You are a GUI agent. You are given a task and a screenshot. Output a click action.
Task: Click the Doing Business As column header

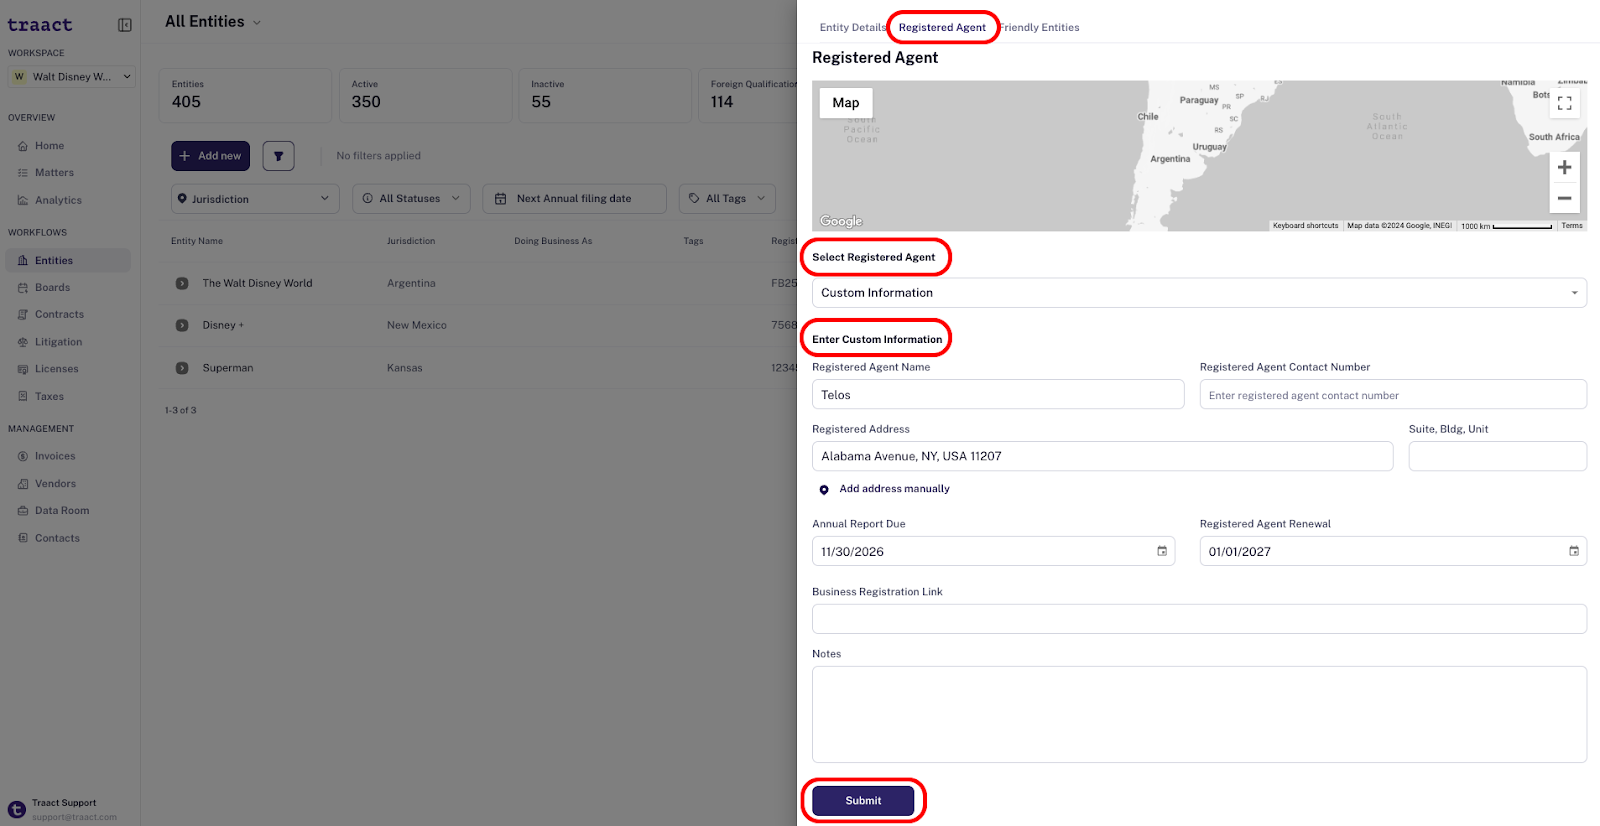click(x=553, y=241)
